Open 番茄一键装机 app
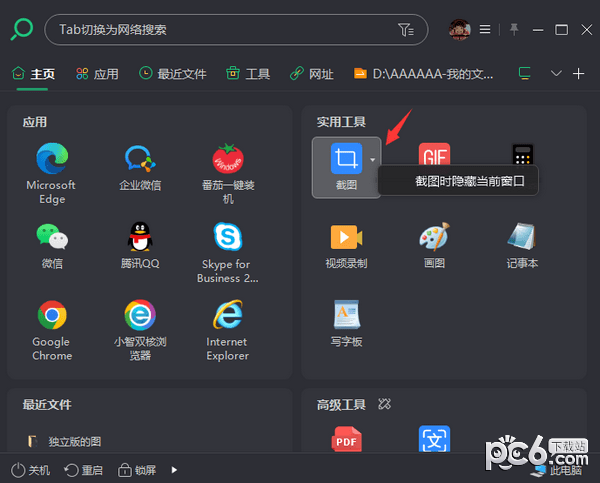This screenshot has width=600, height=483. click(x=228, y=173)
